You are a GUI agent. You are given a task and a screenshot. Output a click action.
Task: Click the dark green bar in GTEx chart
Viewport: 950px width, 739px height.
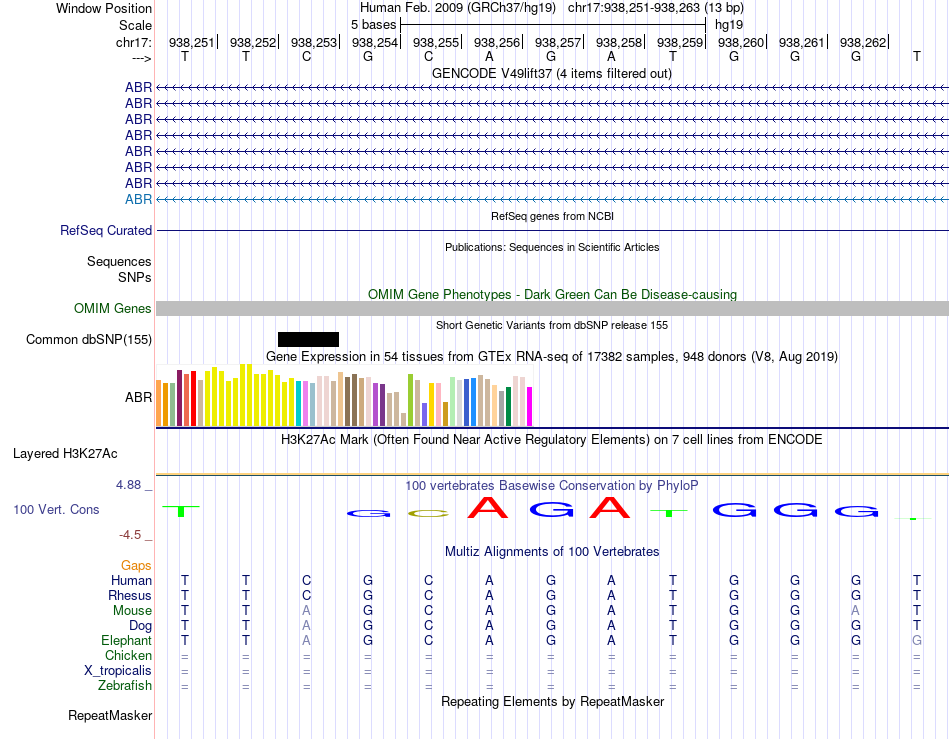pyautogui.click(x=509, y=406)
